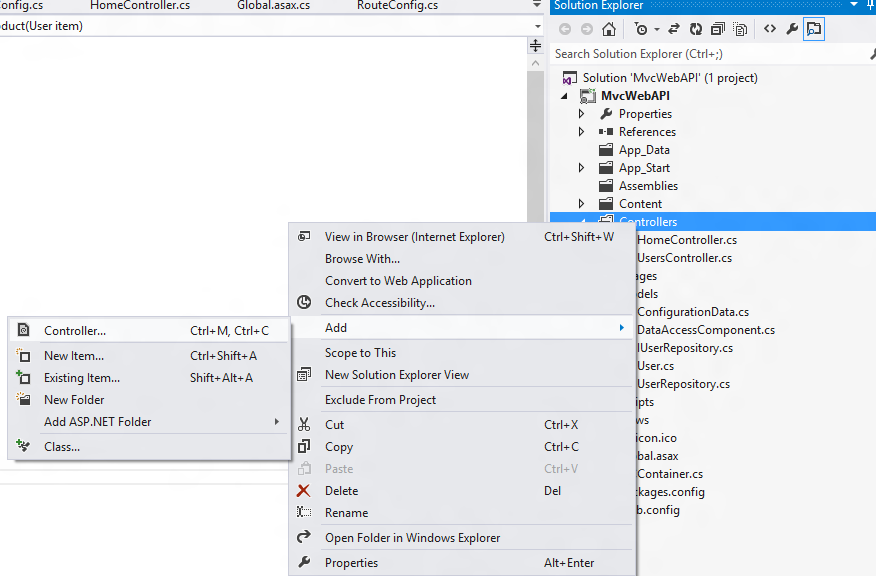Choose Class... in Add submenu
The height and width of the screenshot is (576, 876).
coord(149,447)
